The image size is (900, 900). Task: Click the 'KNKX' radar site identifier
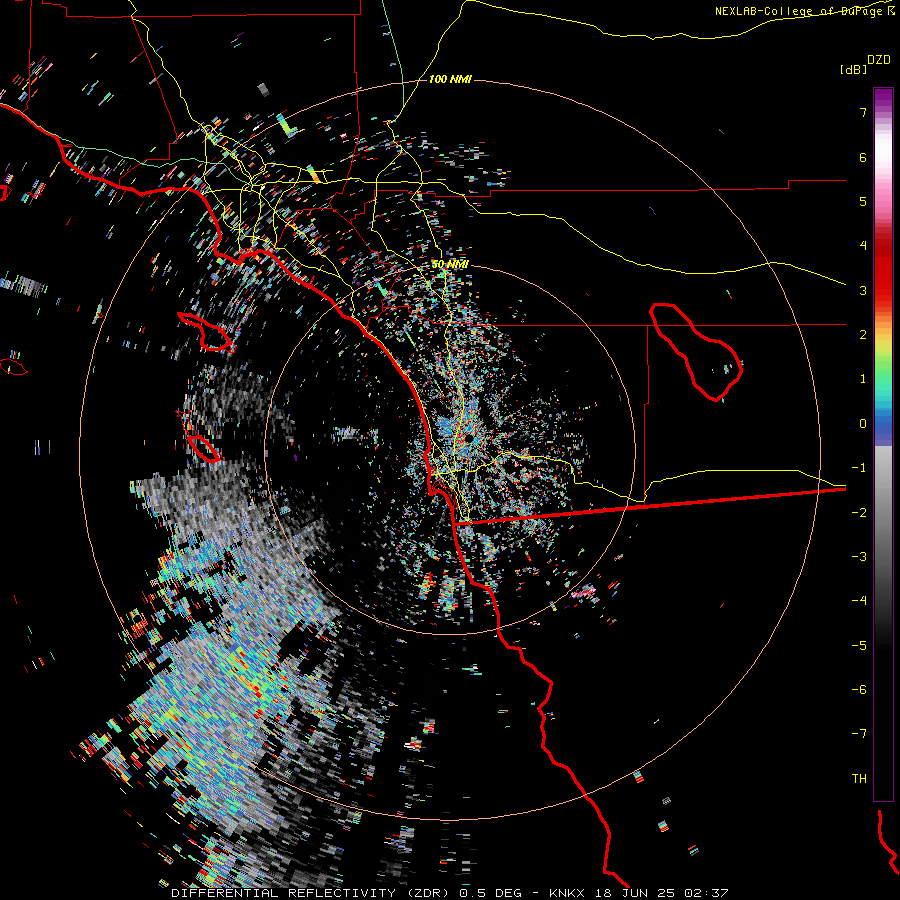click(567, 893)
